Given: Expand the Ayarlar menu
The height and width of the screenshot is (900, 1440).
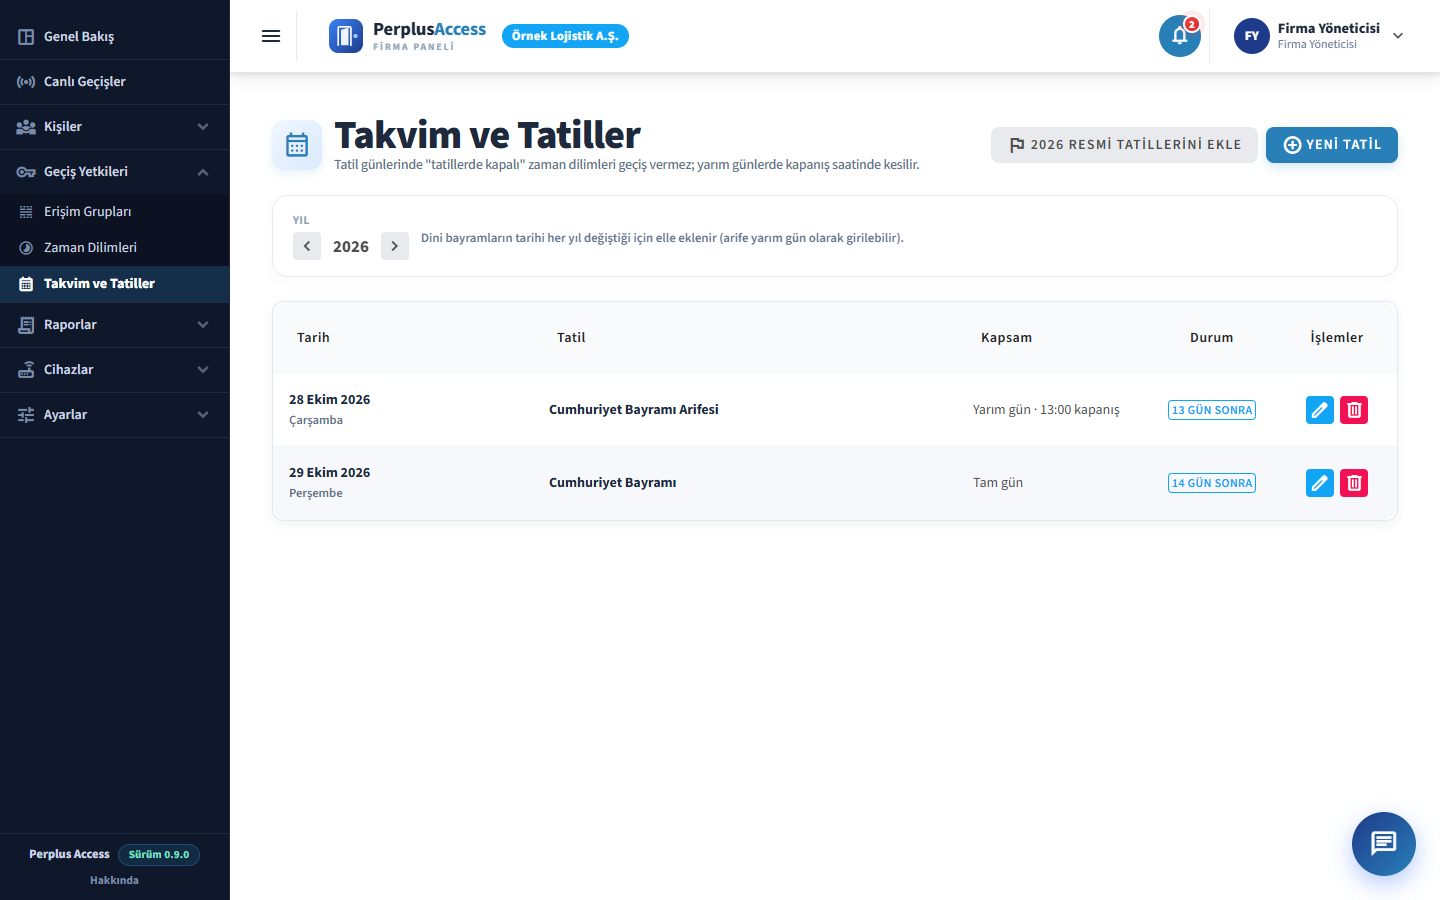Looking at the screenshot, I should 115,415.
